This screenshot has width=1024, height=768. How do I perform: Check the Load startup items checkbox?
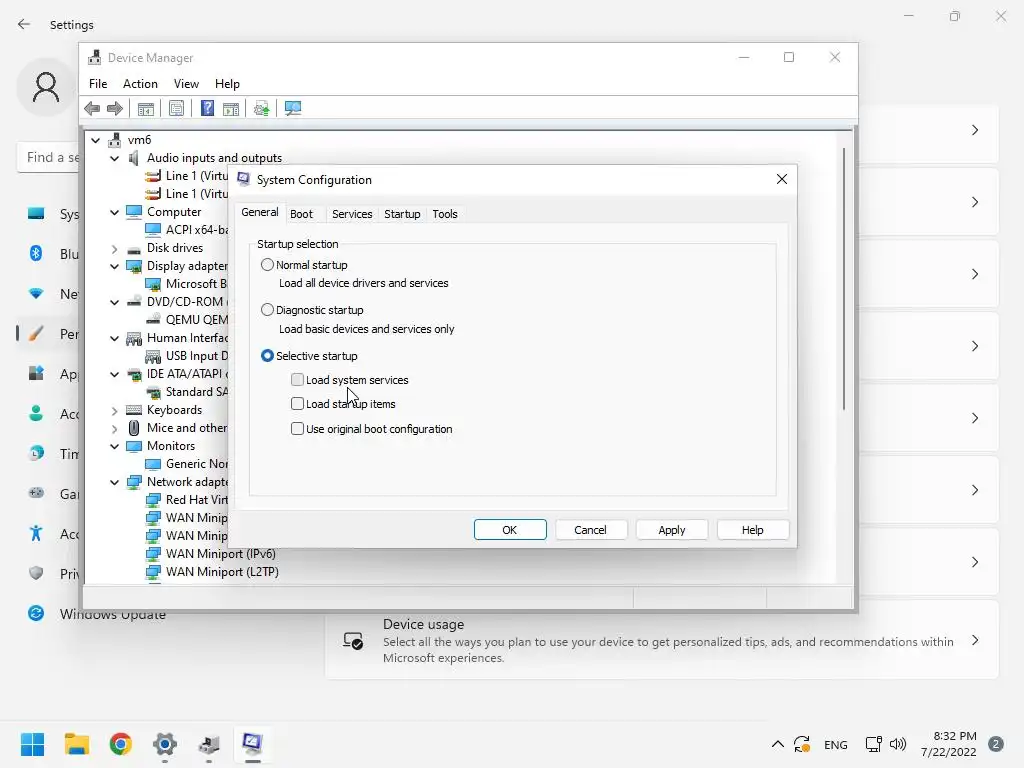(x=297, y=404)
